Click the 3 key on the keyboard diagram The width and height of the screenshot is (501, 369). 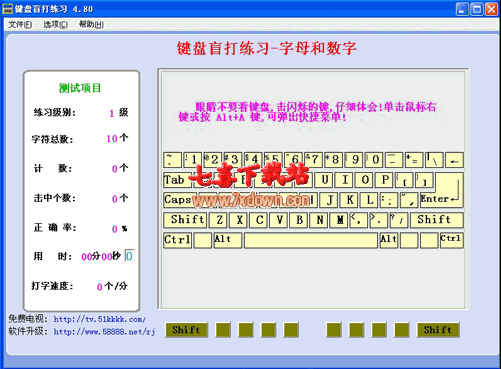(x=232, y=160)
